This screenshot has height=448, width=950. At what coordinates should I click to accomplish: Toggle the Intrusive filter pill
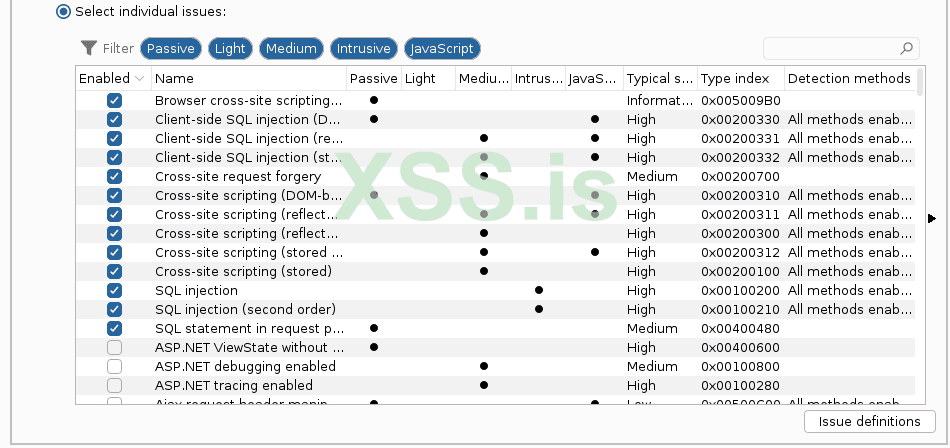(363, 48)
